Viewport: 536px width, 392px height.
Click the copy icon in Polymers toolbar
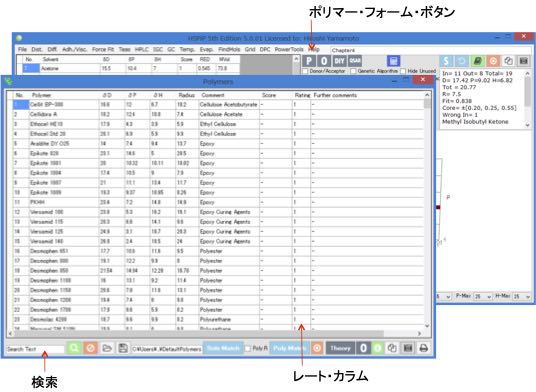click(x=392, y=348)
